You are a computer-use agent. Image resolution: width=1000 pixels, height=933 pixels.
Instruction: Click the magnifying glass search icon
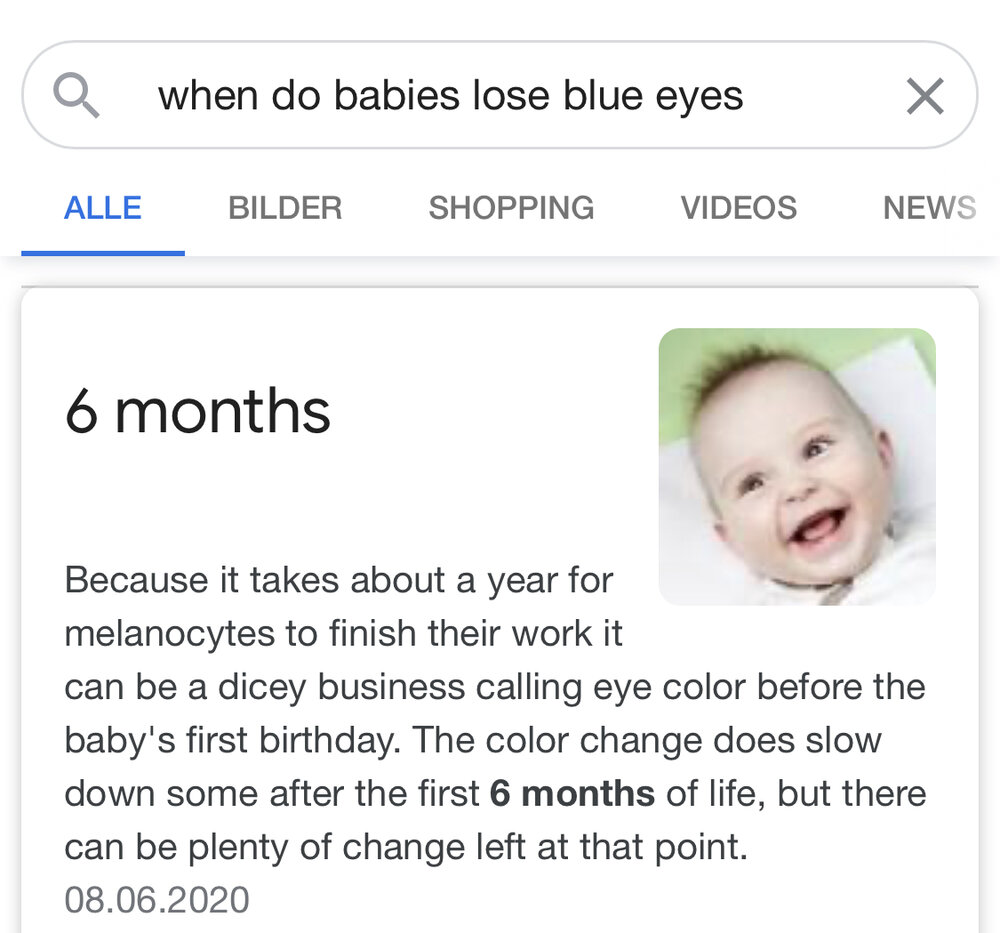tap(77, 95)
